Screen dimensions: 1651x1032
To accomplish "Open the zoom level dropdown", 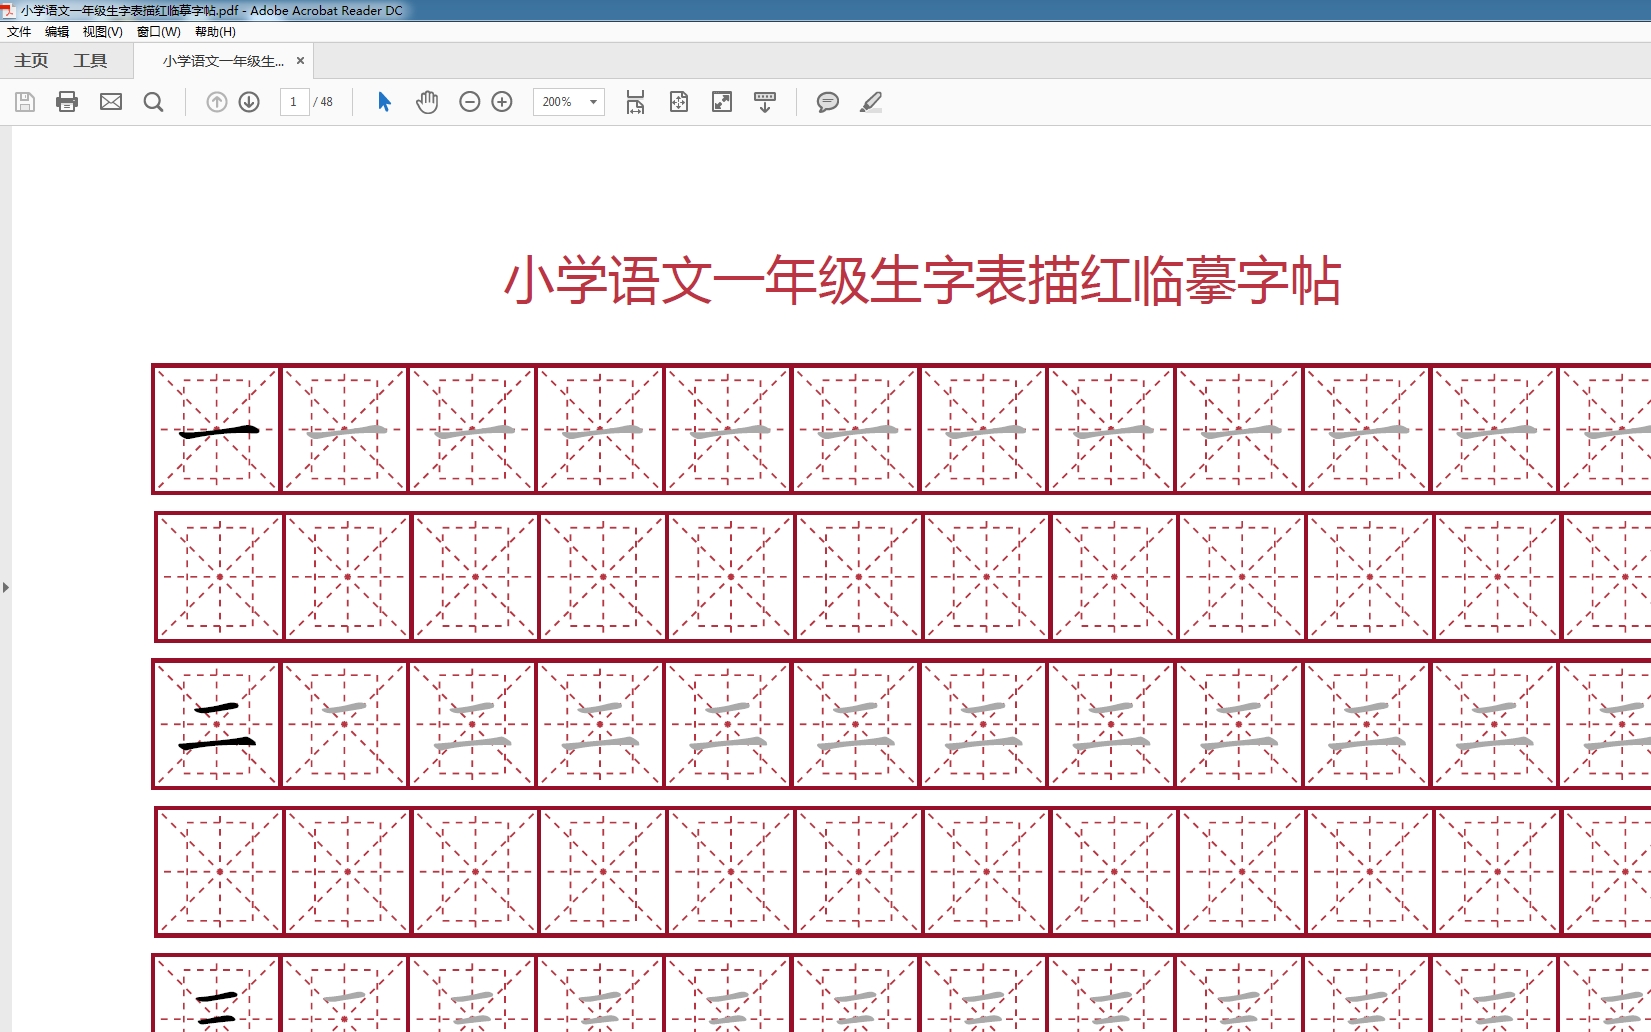I will click(591, 101).
